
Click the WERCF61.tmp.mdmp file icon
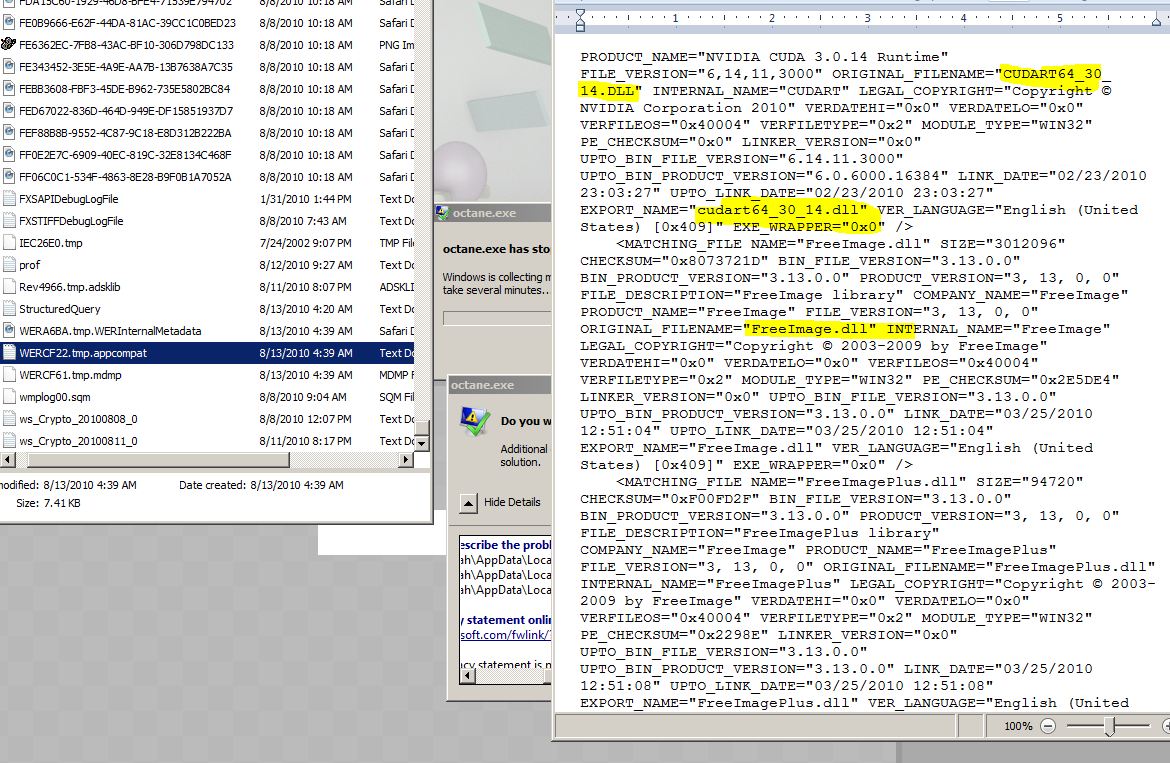9,375
